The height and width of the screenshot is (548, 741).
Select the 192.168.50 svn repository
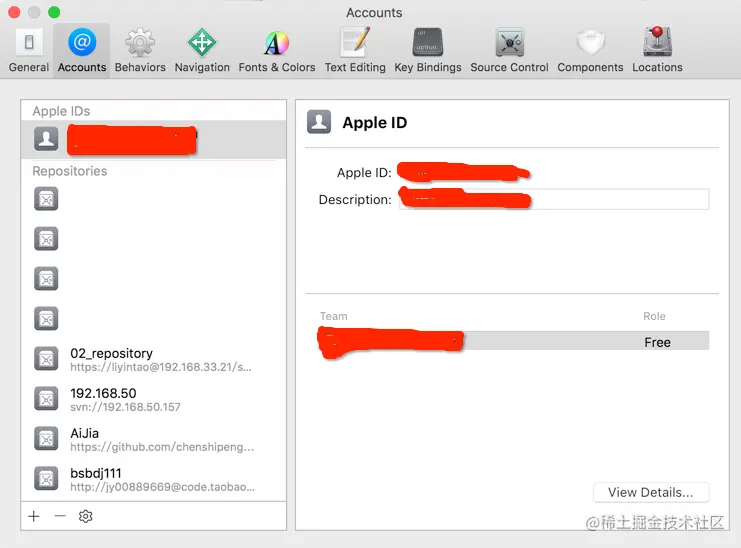click(x=154, y=399)
